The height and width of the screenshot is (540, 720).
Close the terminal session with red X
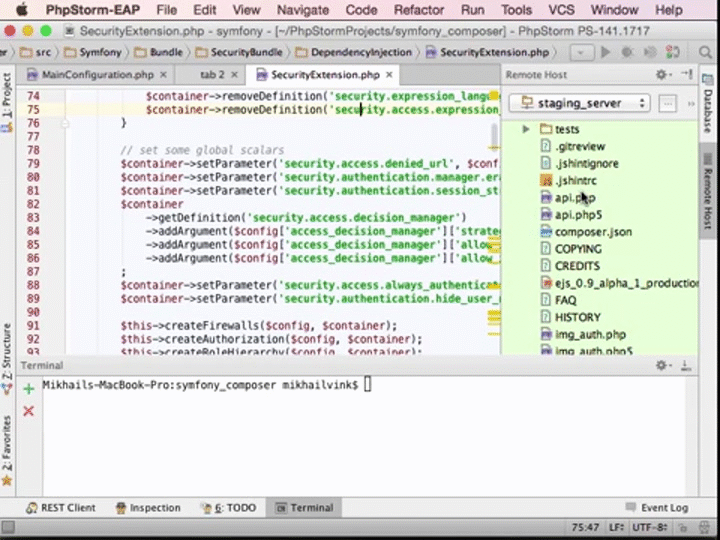click(28, 411)
